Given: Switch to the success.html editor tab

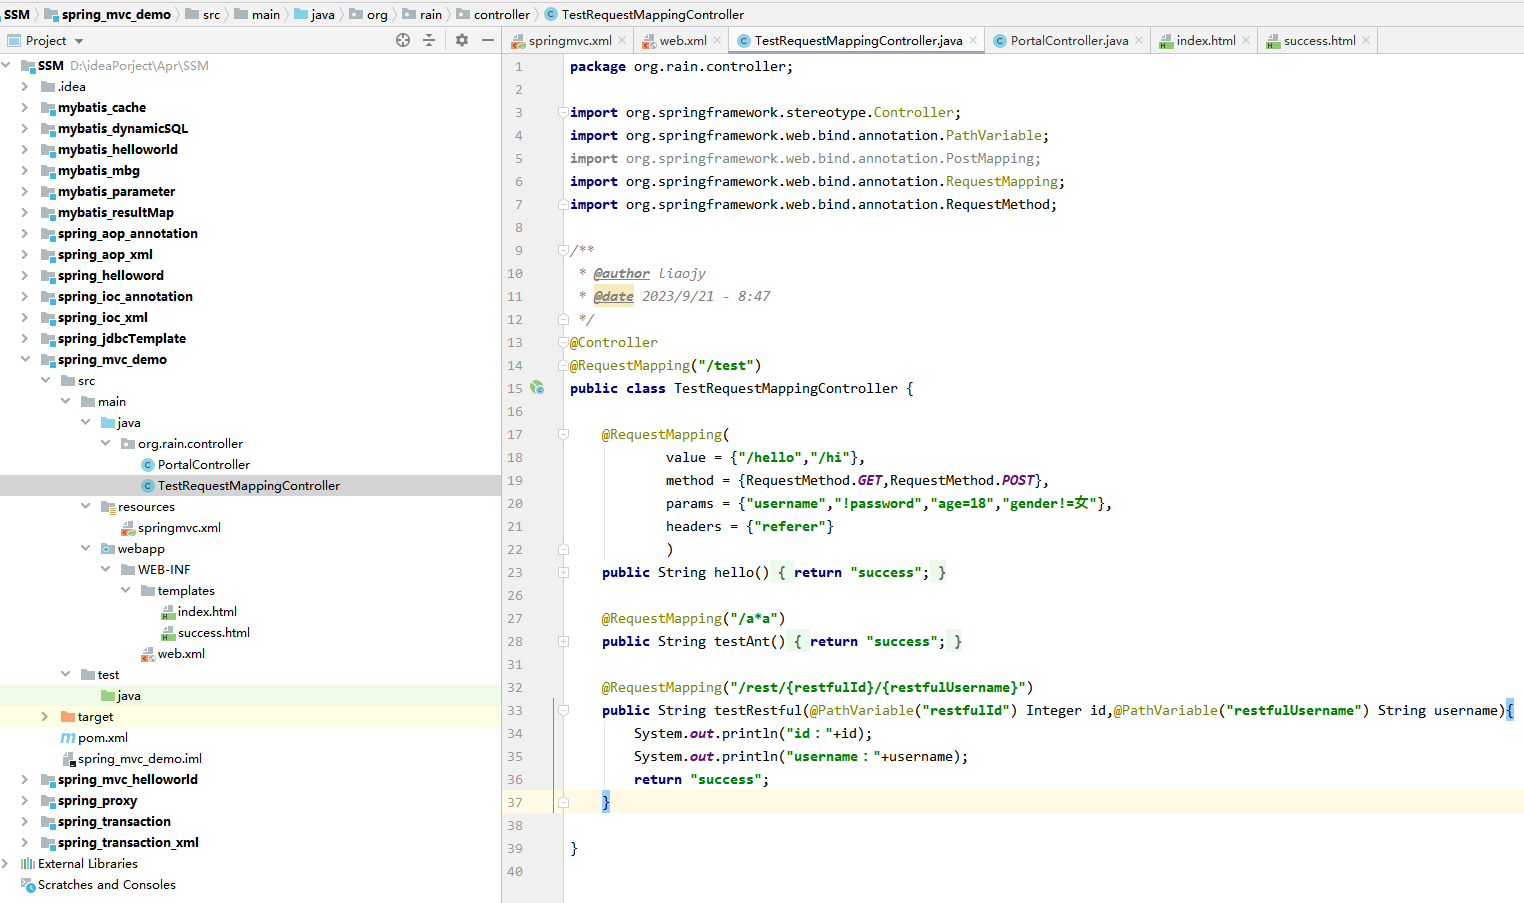Looking at the screenshot, I should click(x=1319, y=41).
